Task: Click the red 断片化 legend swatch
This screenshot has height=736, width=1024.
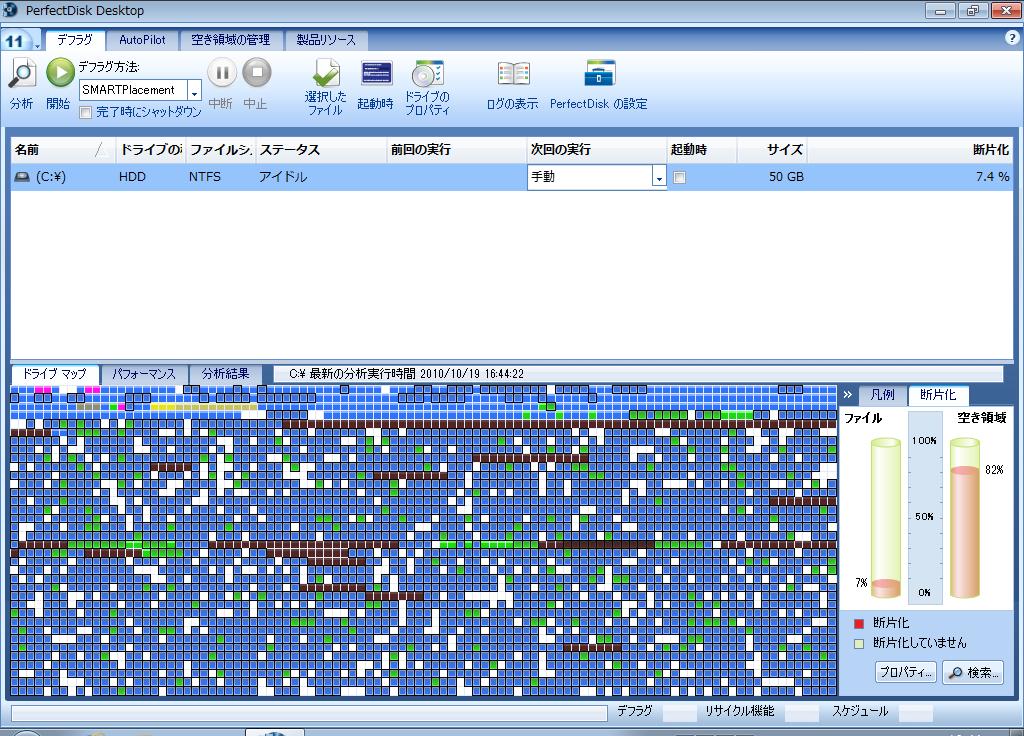Action: point(859,623)
